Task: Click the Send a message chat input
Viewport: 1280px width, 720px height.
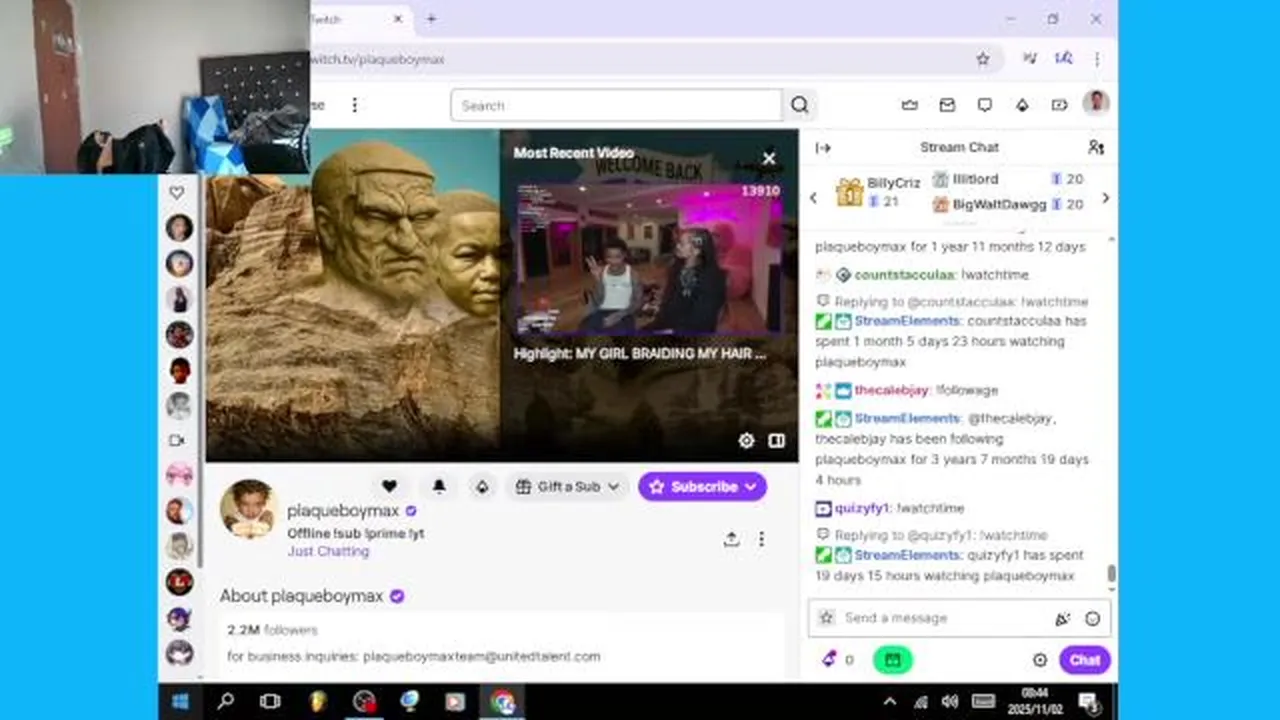Action: 946,618
